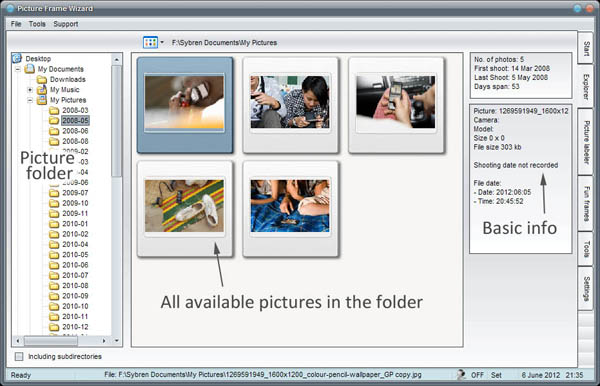Switch to the Explorer tab

point(585,86)
